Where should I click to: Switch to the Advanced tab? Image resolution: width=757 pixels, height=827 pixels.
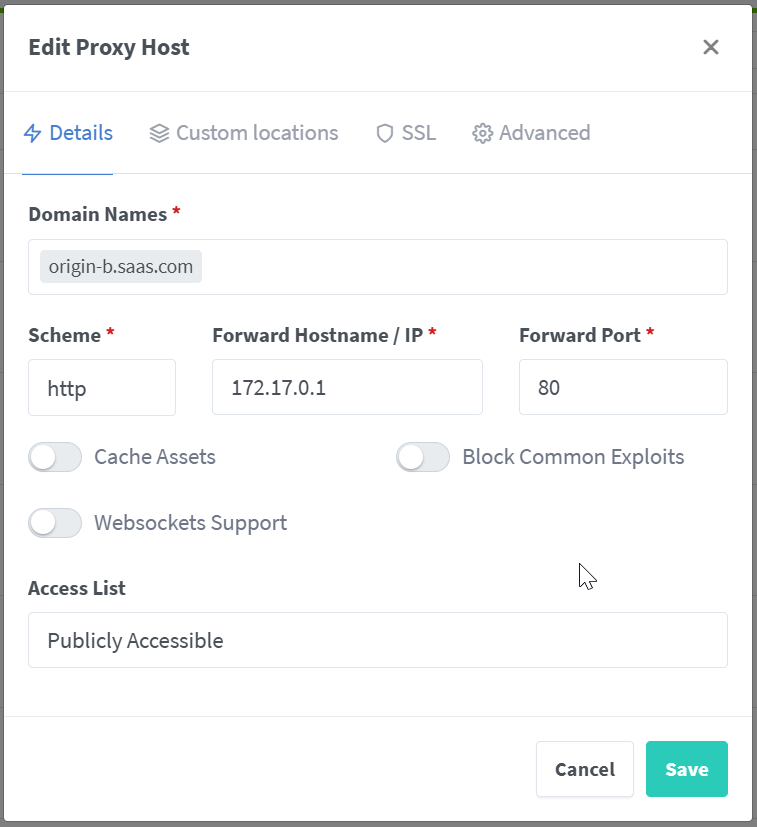pyautogui.click(x=544, y=132)
